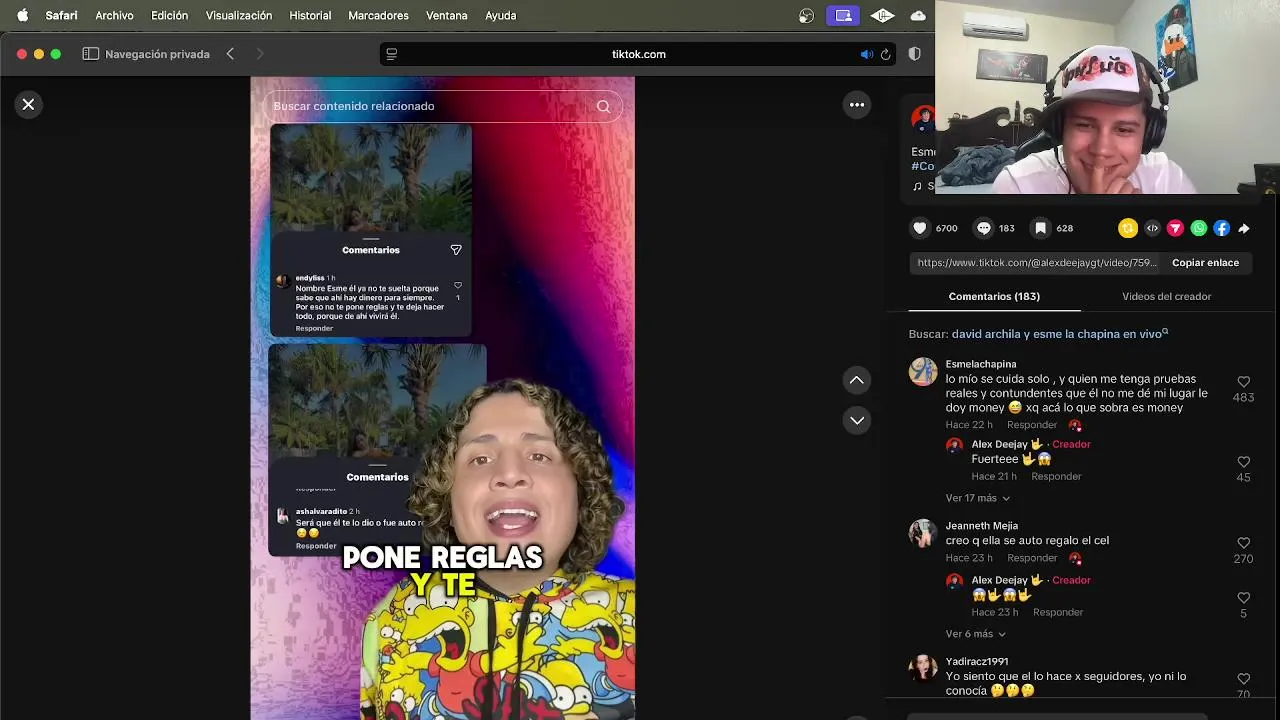Like Yadiracz1991's comment
The image size is (1280, 720).
[1244, 679]
